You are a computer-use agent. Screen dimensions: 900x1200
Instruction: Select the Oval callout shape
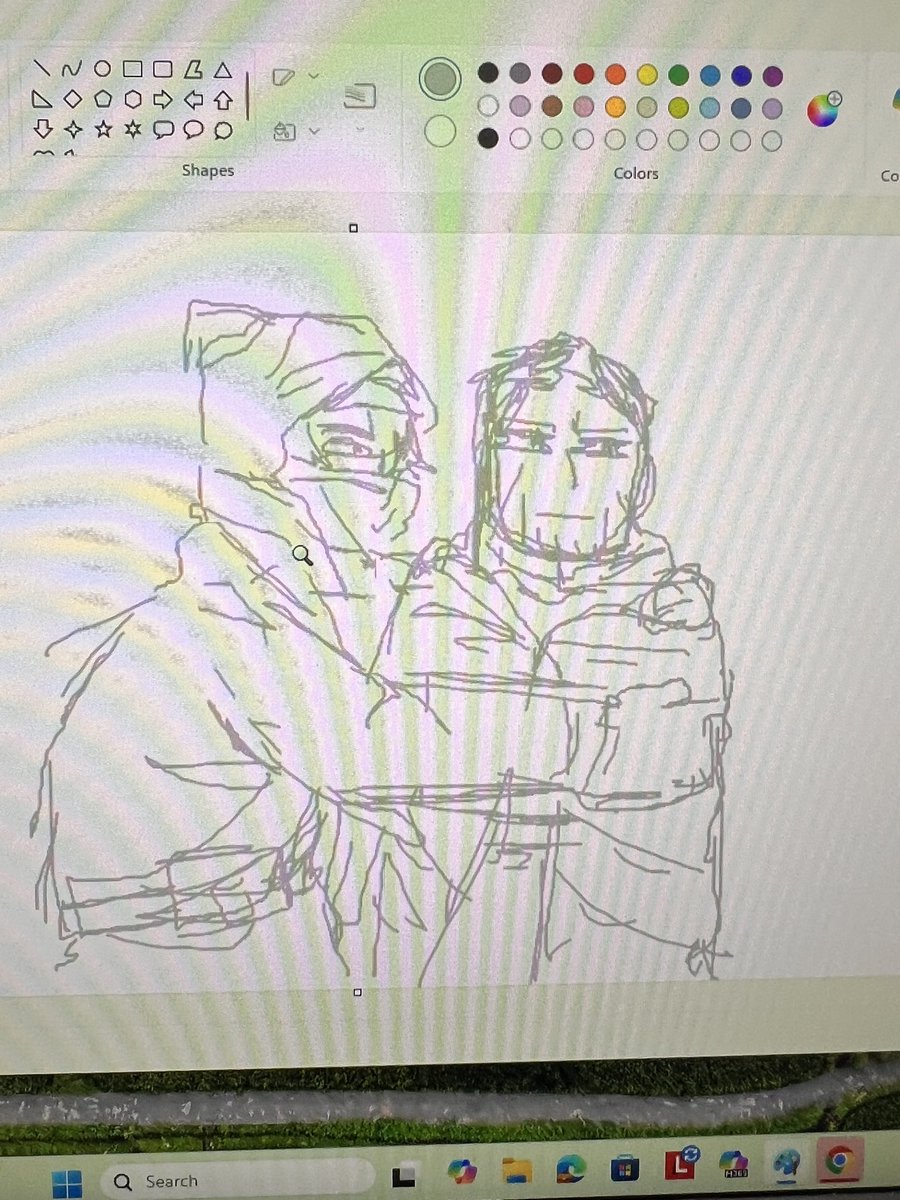point(194,130)
